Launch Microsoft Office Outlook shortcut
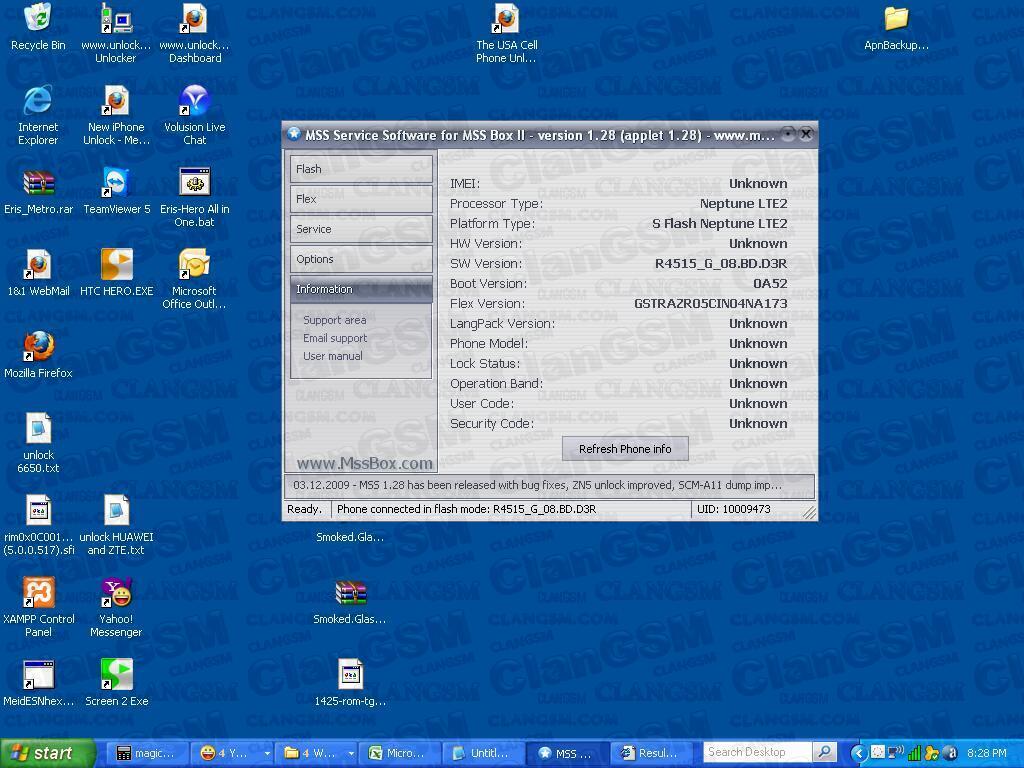 tap(194, 264)
